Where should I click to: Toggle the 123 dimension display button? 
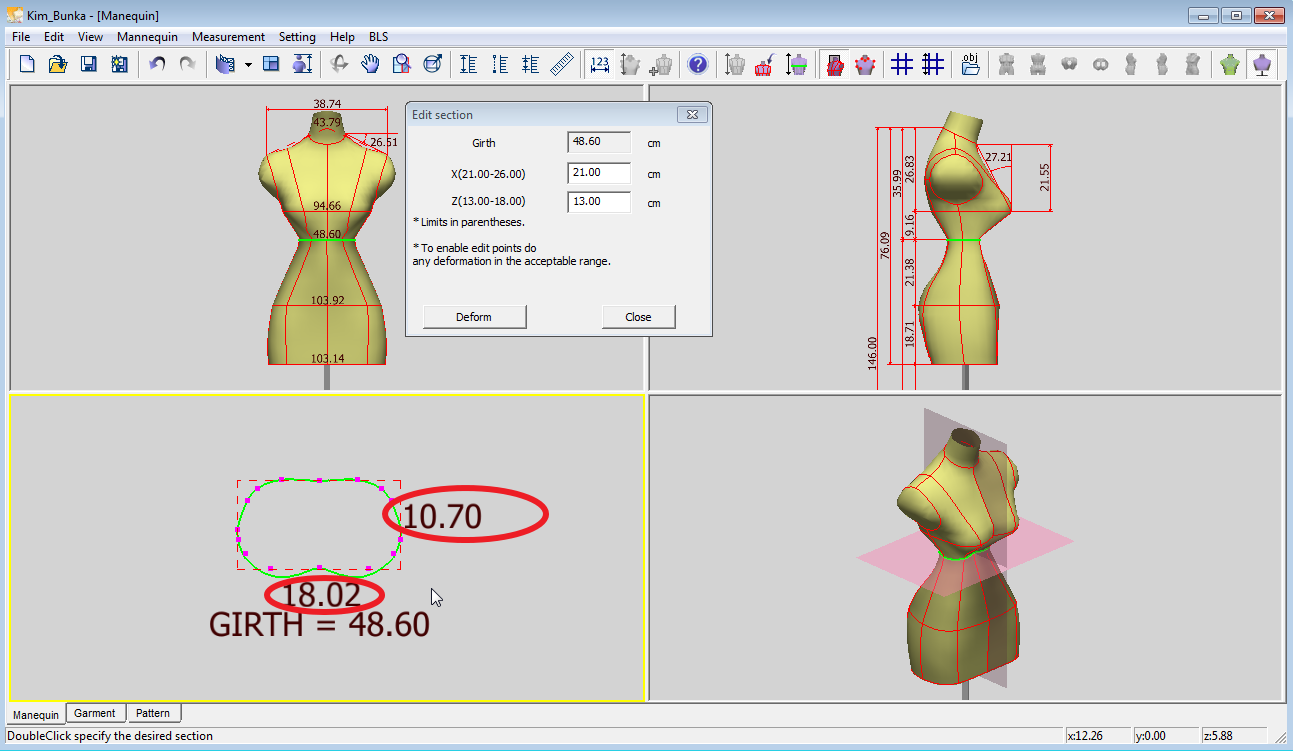[x=600, y=65]
